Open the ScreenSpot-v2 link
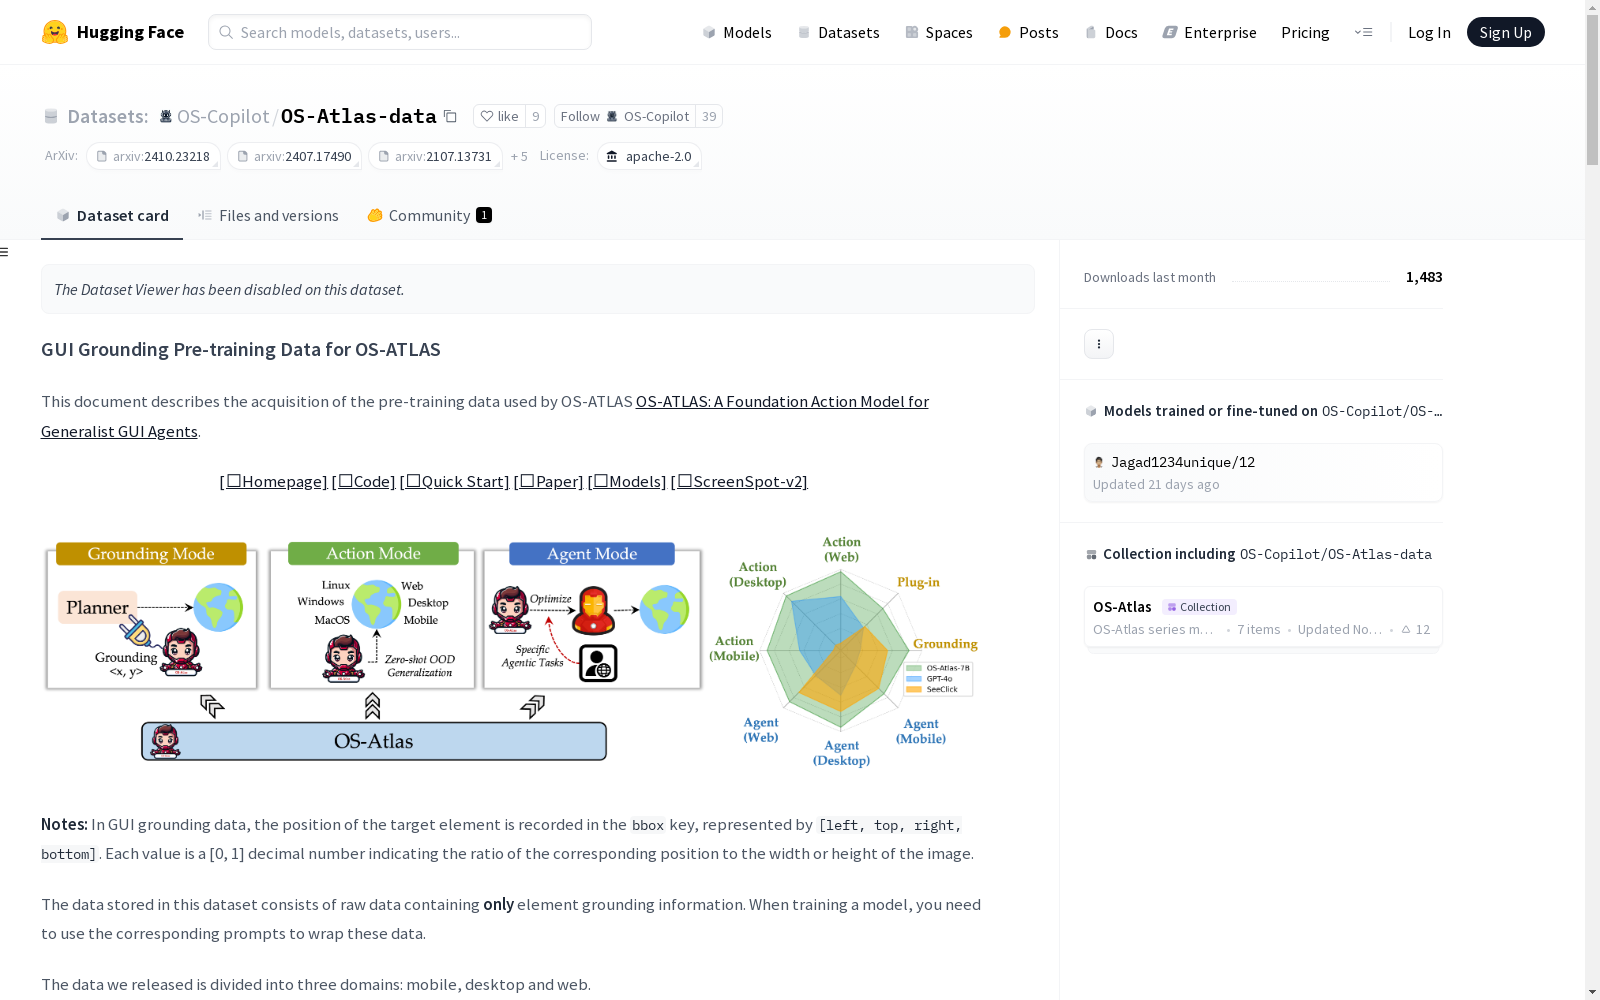The height and width of the screenshot is (1000, 1600). pyautogui.click(x=739, y=482)
